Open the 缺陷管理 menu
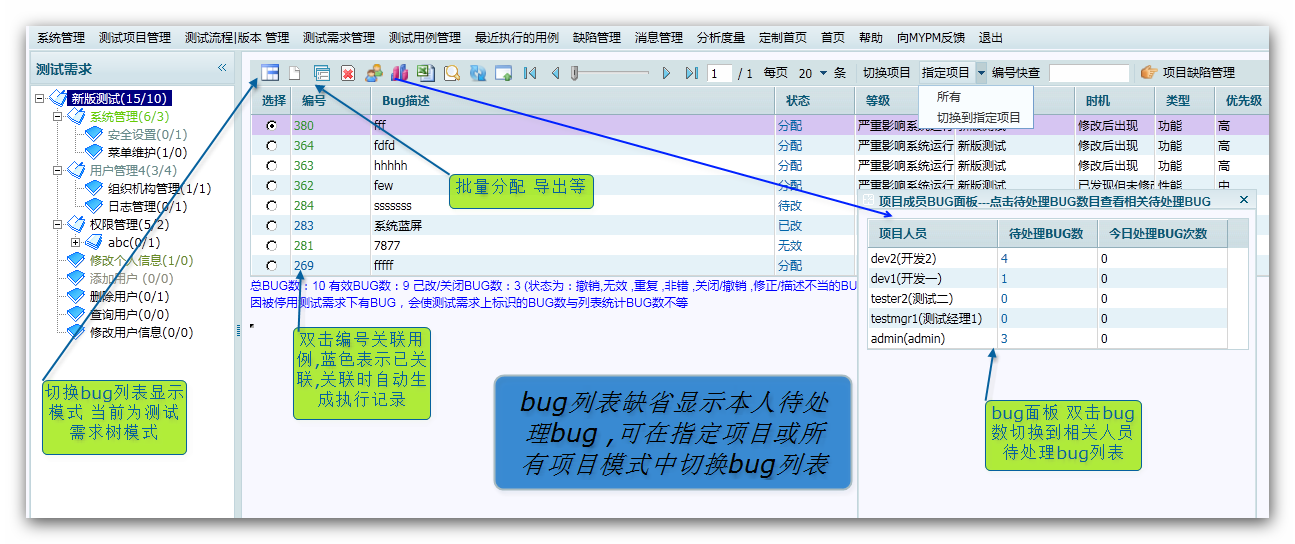The height and width of the screenshot is (544, 1295). click(x=597, y=38)
